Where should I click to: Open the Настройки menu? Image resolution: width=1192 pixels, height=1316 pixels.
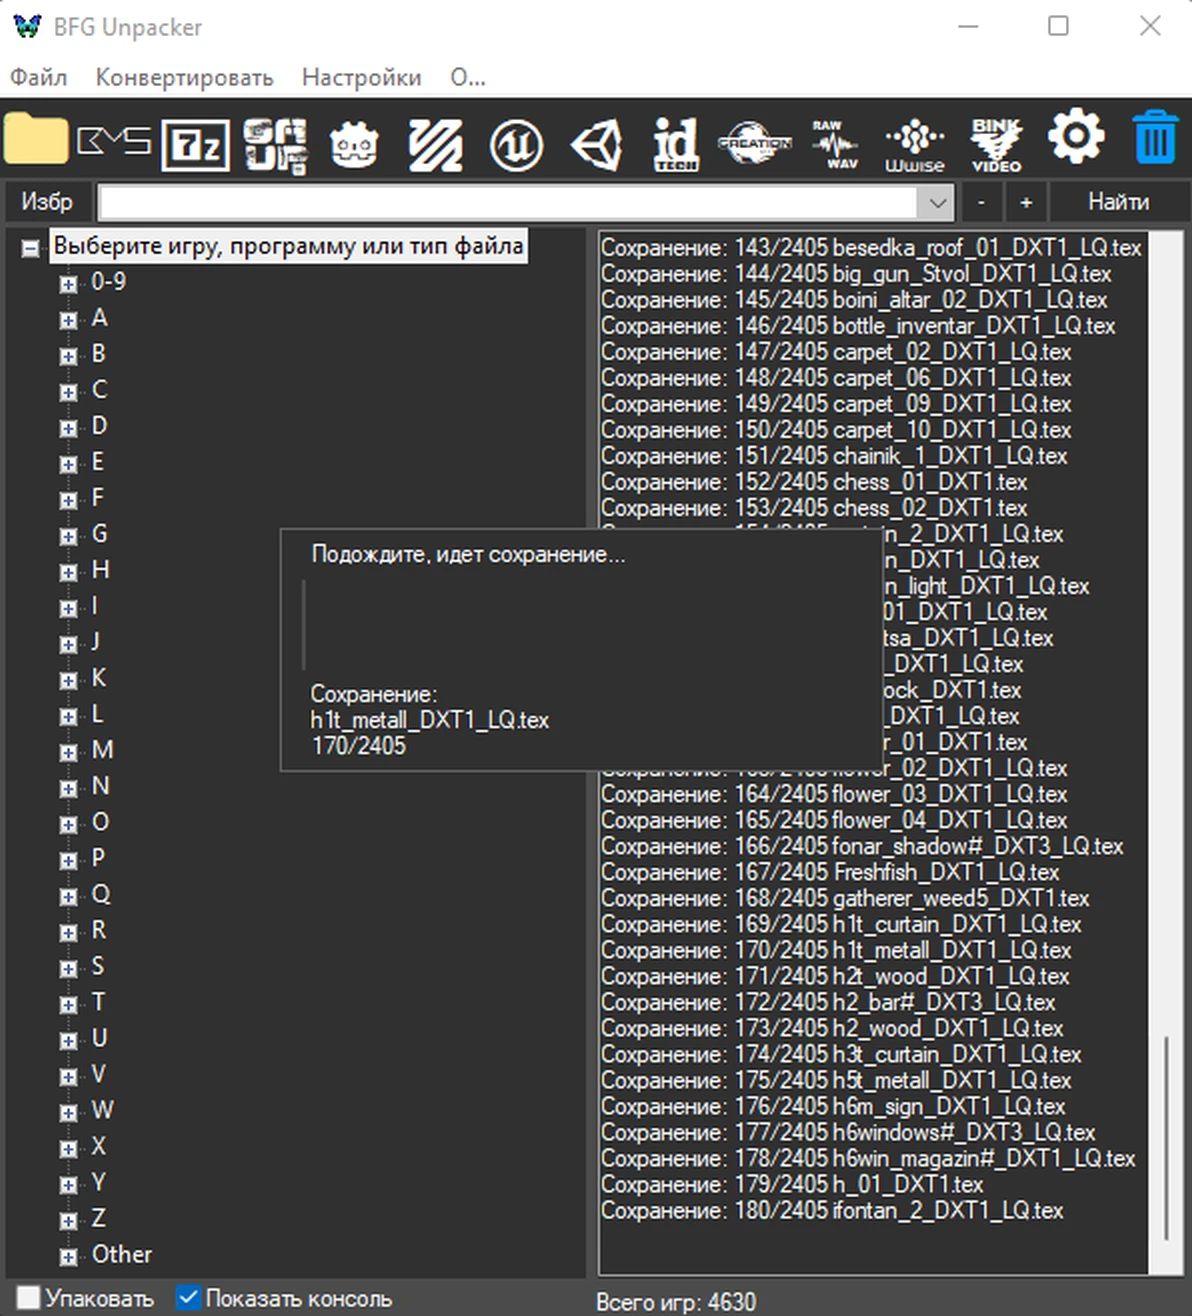[361, 77]
